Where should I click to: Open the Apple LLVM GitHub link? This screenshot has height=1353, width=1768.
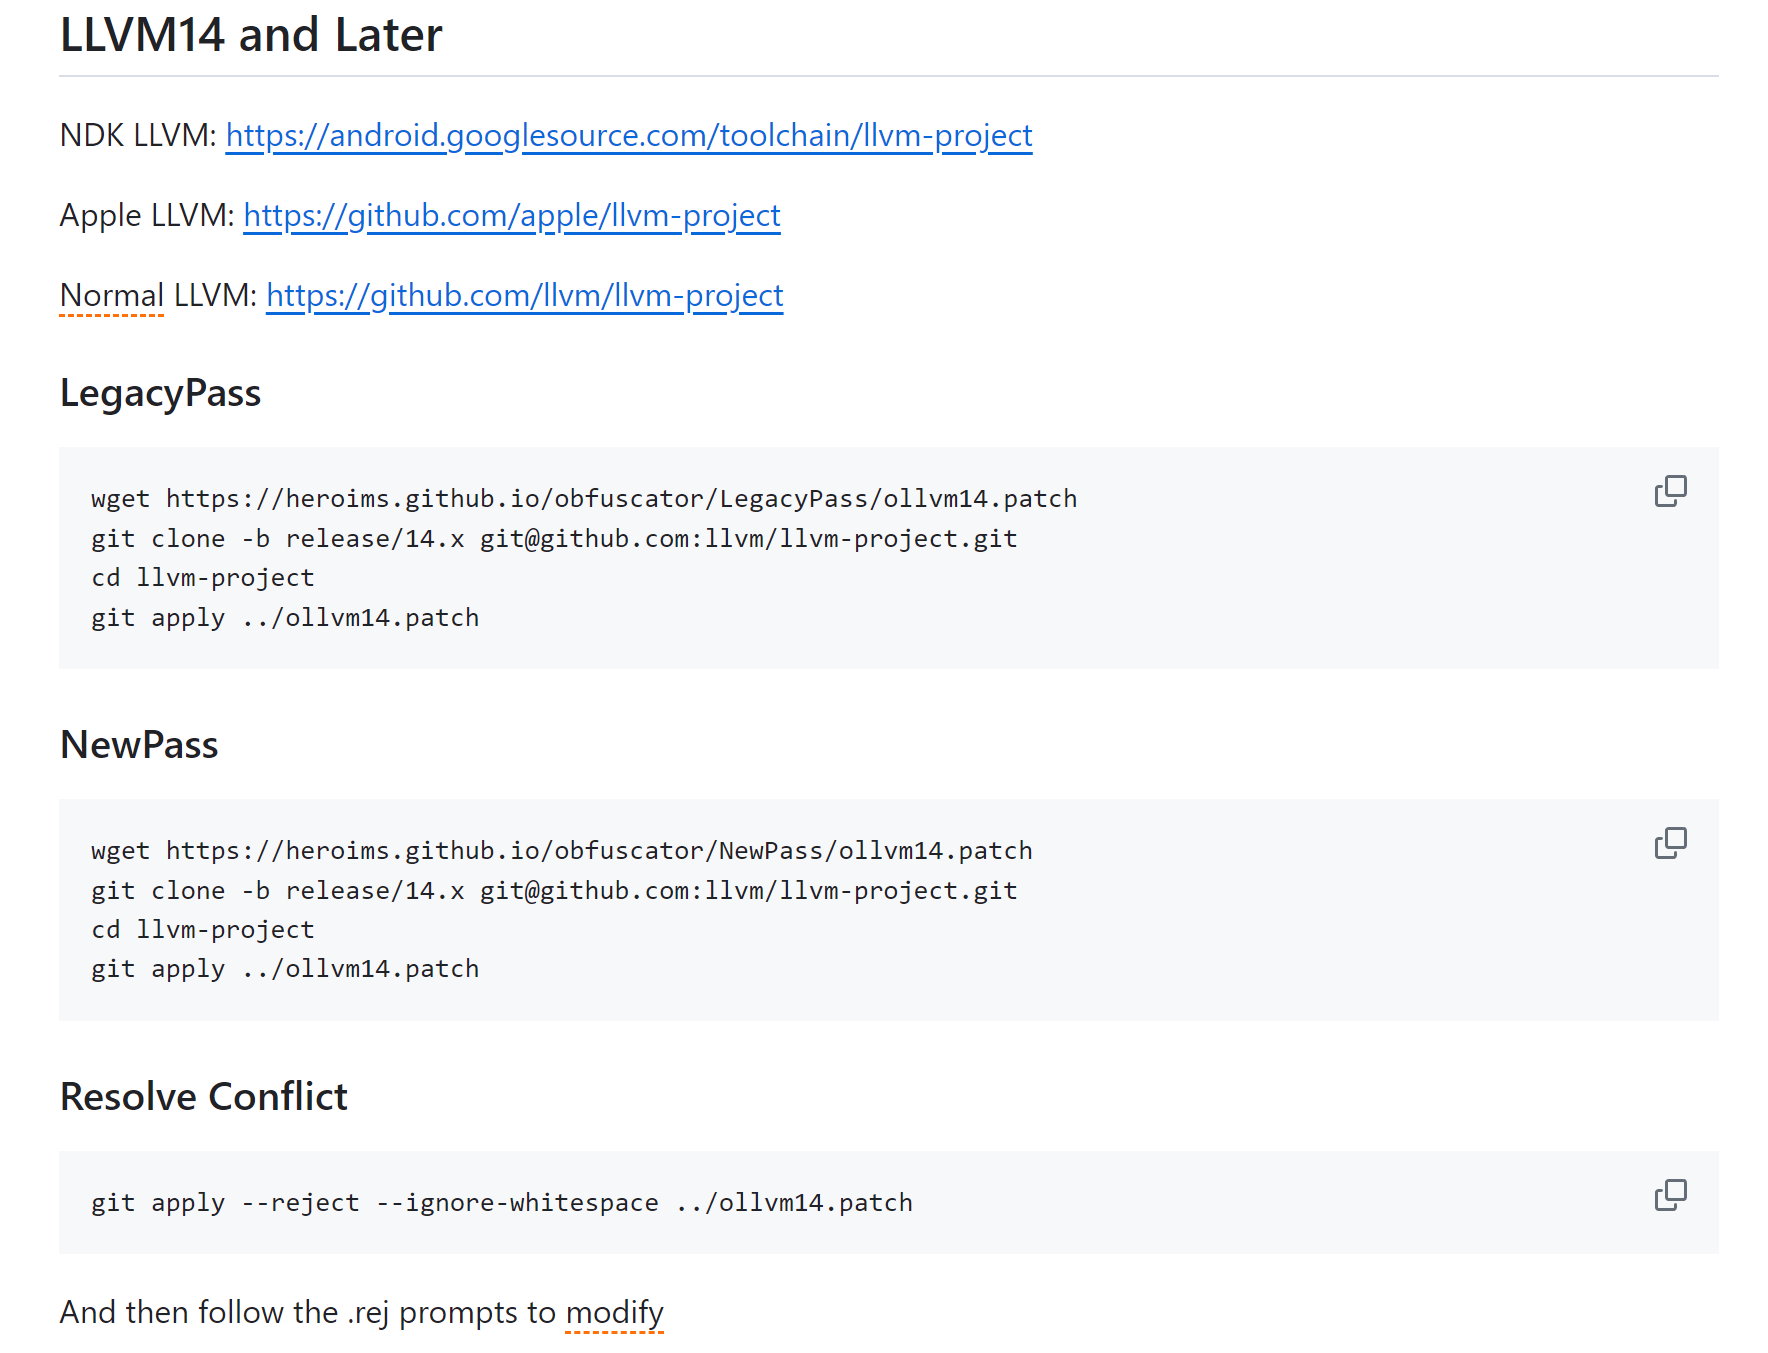pyautogui.click(x=511, y=215)
